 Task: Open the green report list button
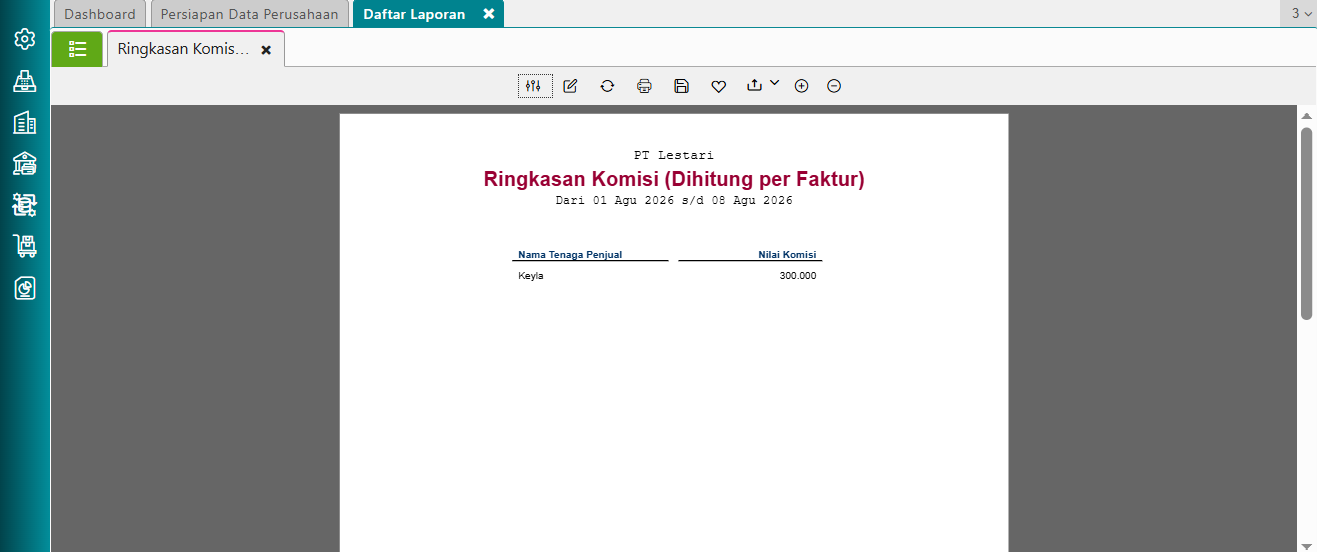77,49
